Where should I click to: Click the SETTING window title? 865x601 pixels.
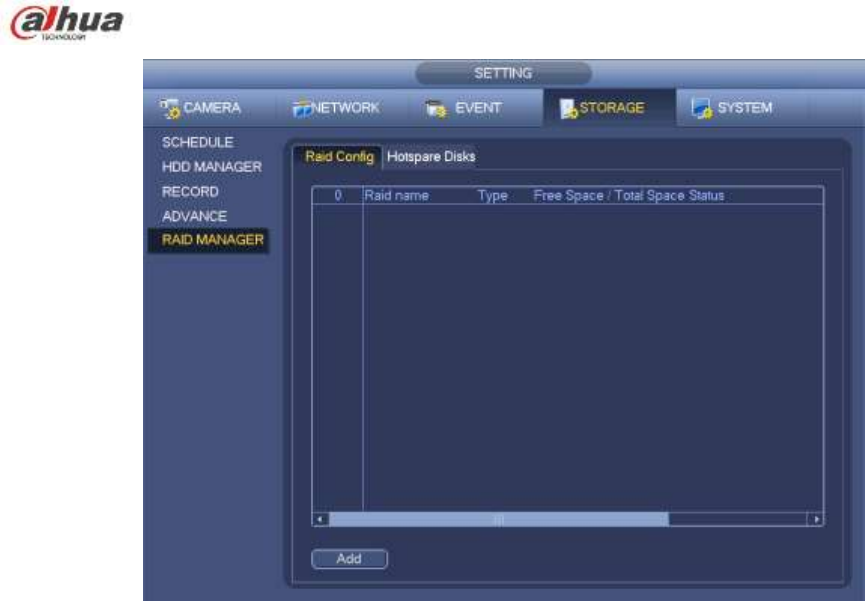click(503, 73)
